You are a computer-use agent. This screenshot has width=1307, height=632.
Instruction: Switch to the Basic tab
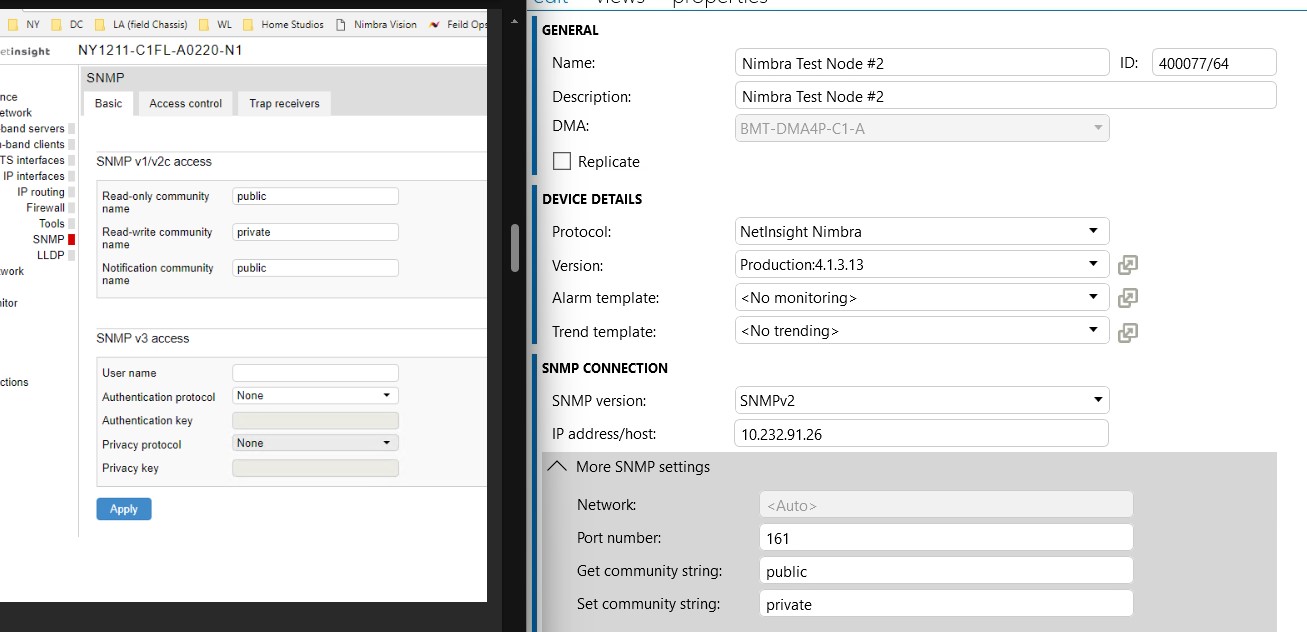[x=108, y=103]
